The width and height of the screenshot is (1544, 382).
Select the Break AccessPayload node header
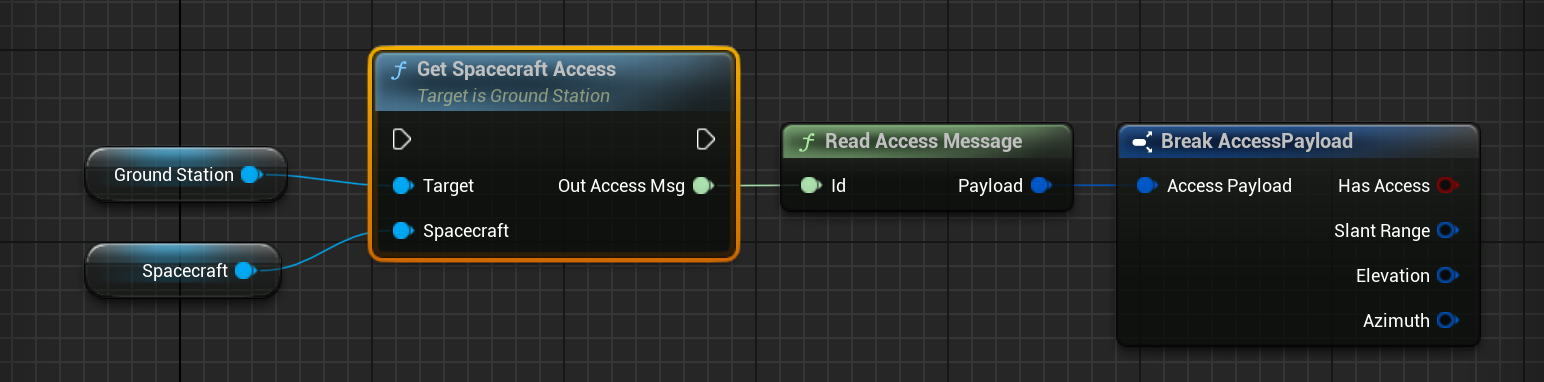pyautogui.click(x=1297, y=141)
